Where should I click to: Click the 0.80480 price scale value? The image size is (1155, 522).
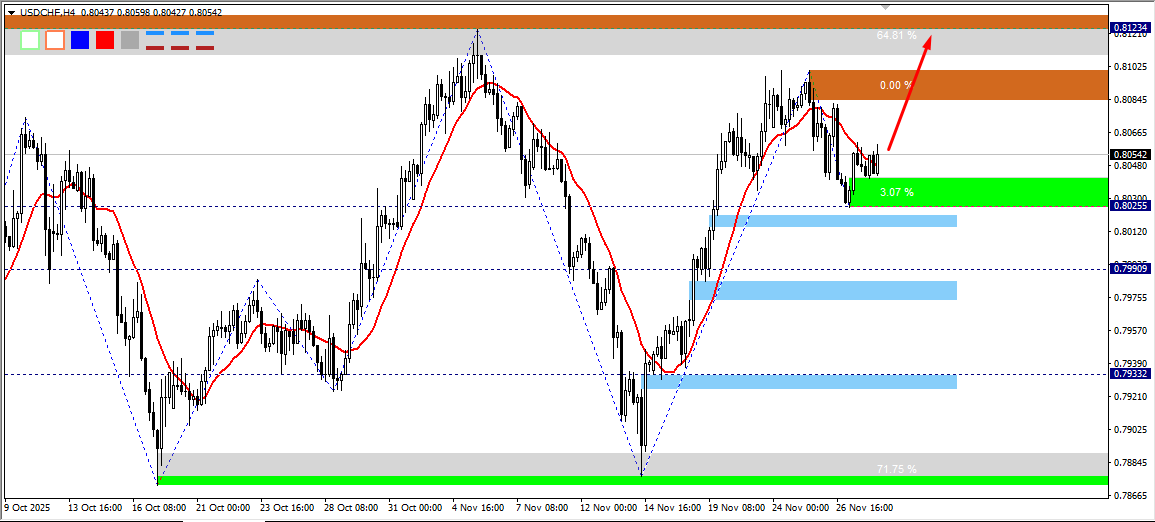click(1132, 166)
